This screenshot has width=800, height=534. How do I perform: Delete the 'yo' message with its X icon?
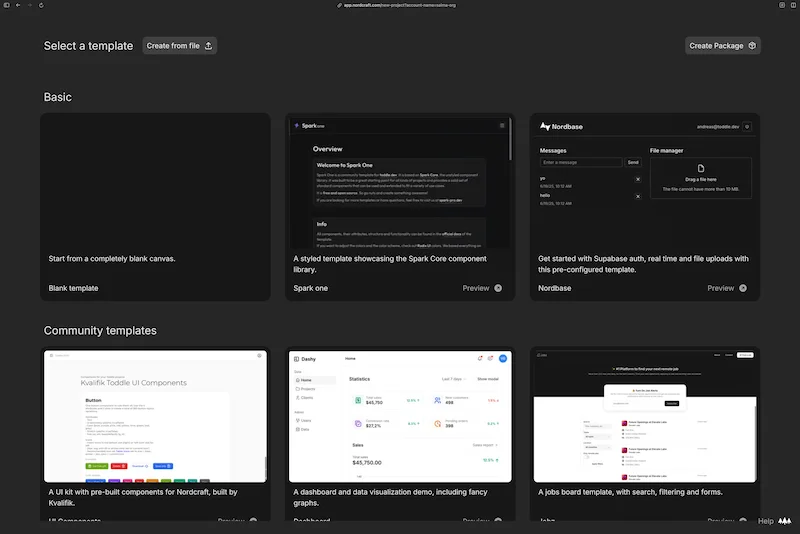pyautogui.click(x=638, y=180)
